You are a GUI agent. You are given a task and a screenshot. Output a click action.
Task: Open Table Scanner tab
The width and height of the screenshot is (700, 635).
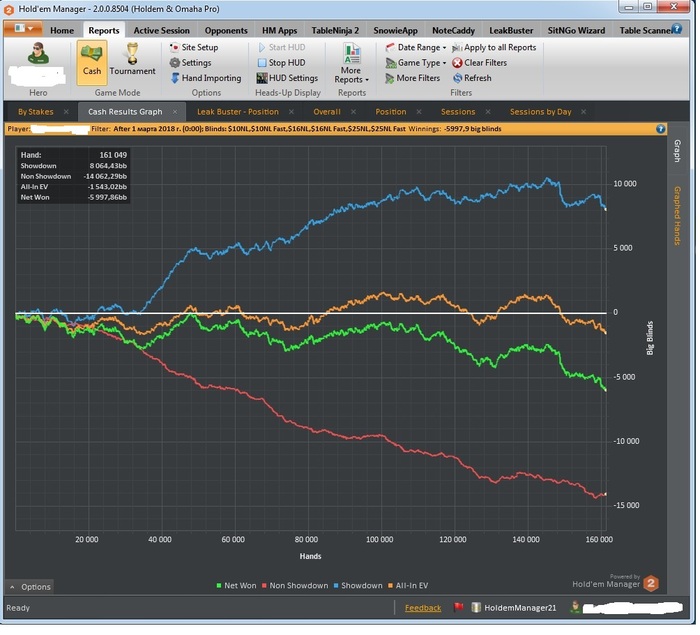click(645, 30)
